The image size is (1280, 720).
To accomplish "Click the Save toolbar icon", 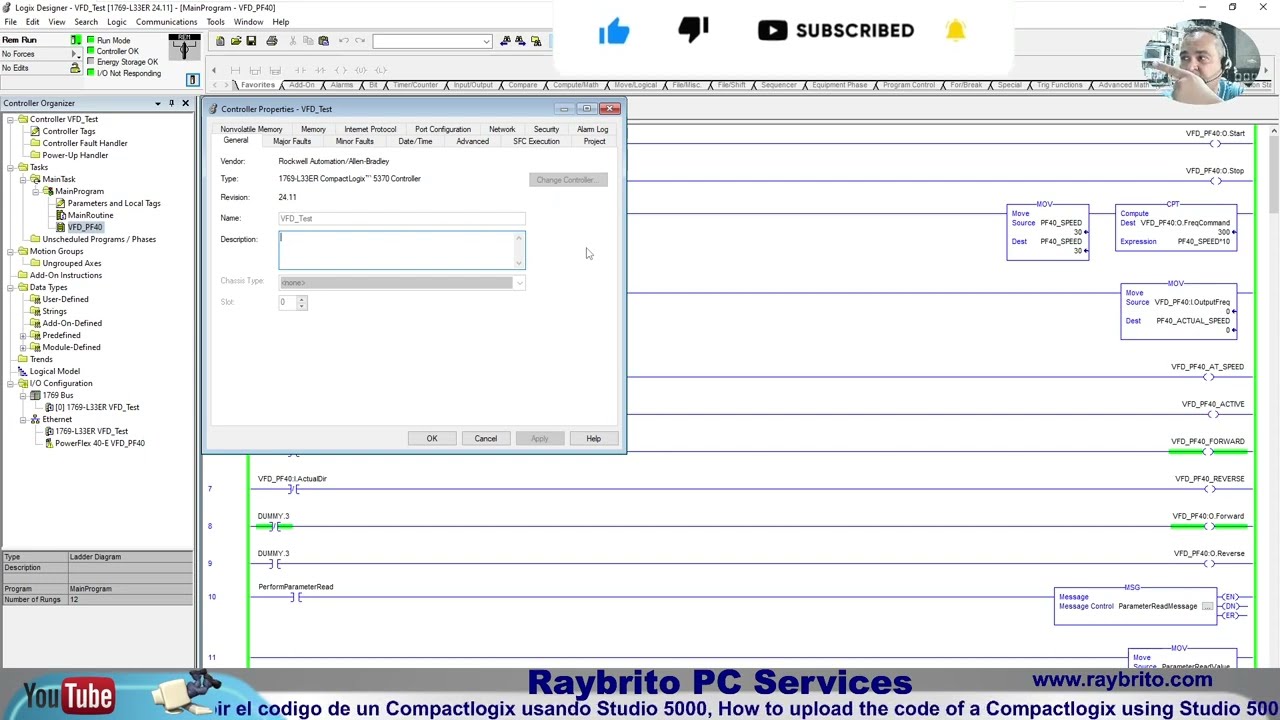I will click(x=250, y=41).
